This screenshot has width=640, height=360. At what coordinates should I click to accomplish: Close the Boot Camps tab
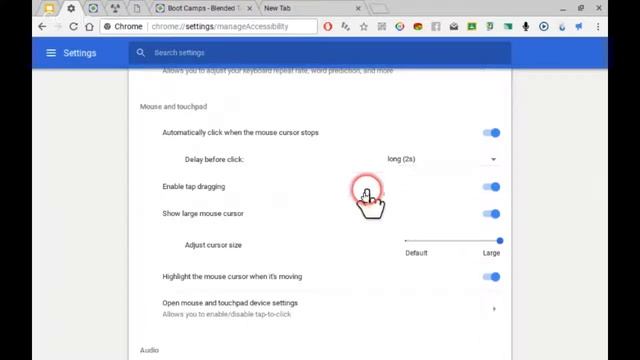click(x=249, y=8)
